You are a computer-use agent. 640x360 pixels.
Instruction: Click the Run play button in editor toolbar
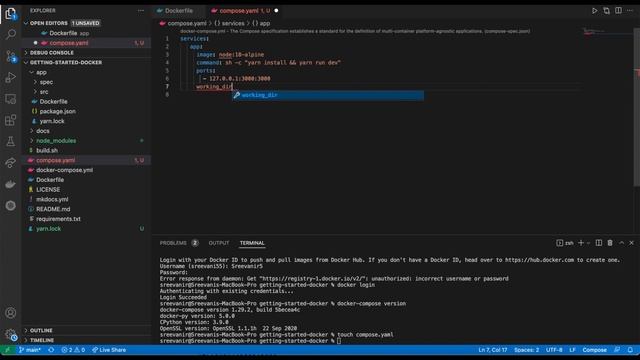[x=594, y=11]
